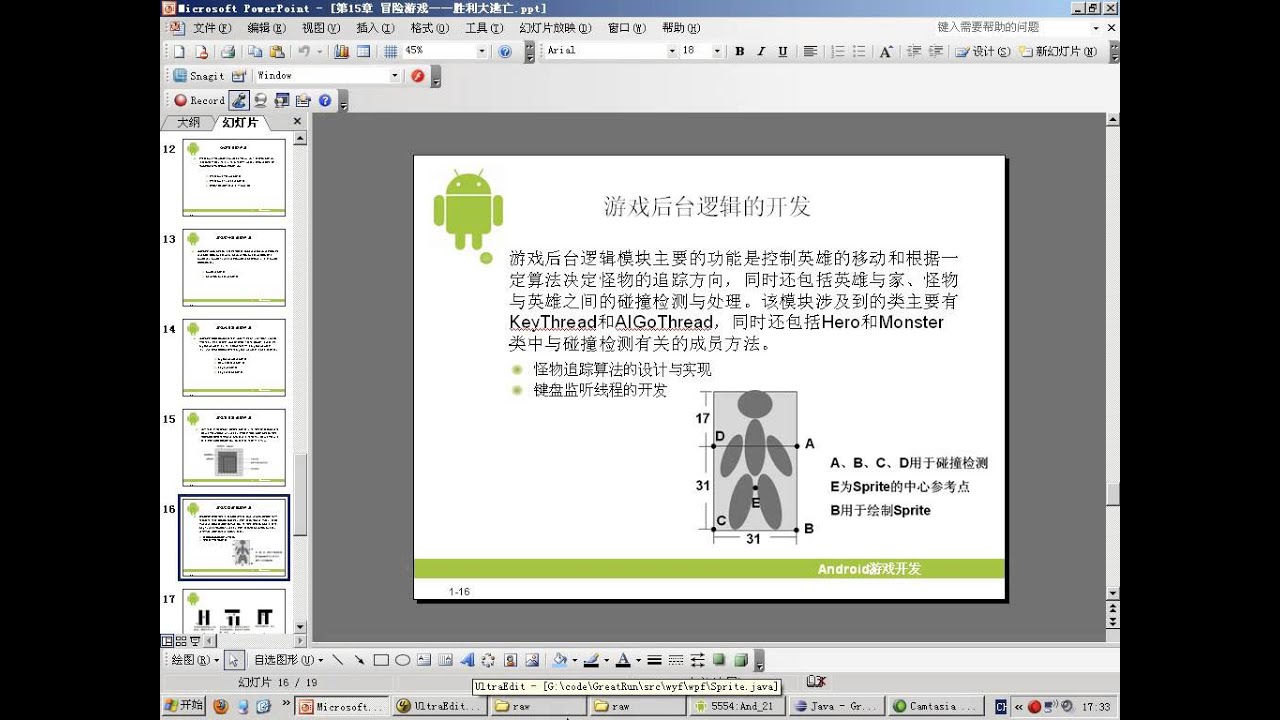
Task: Click the Print icon in toolbar
Action: pos(228,52)
